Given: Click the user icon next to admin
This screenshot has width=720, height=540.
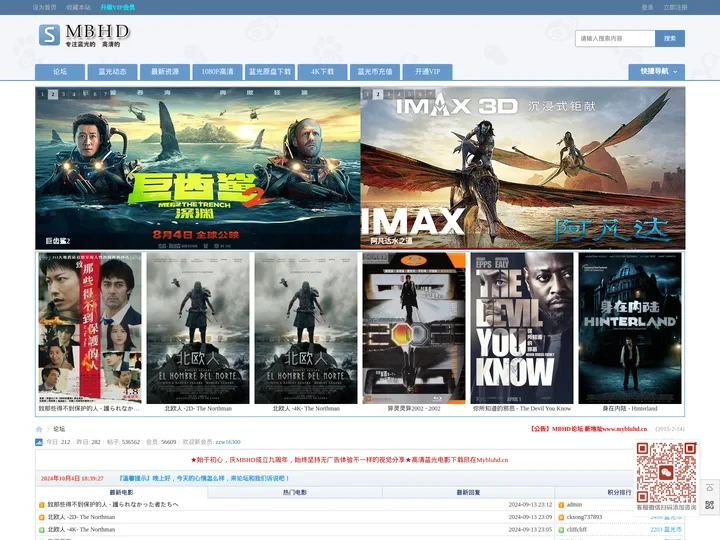Looking at the screenshot, I should (x=561, y=505).
